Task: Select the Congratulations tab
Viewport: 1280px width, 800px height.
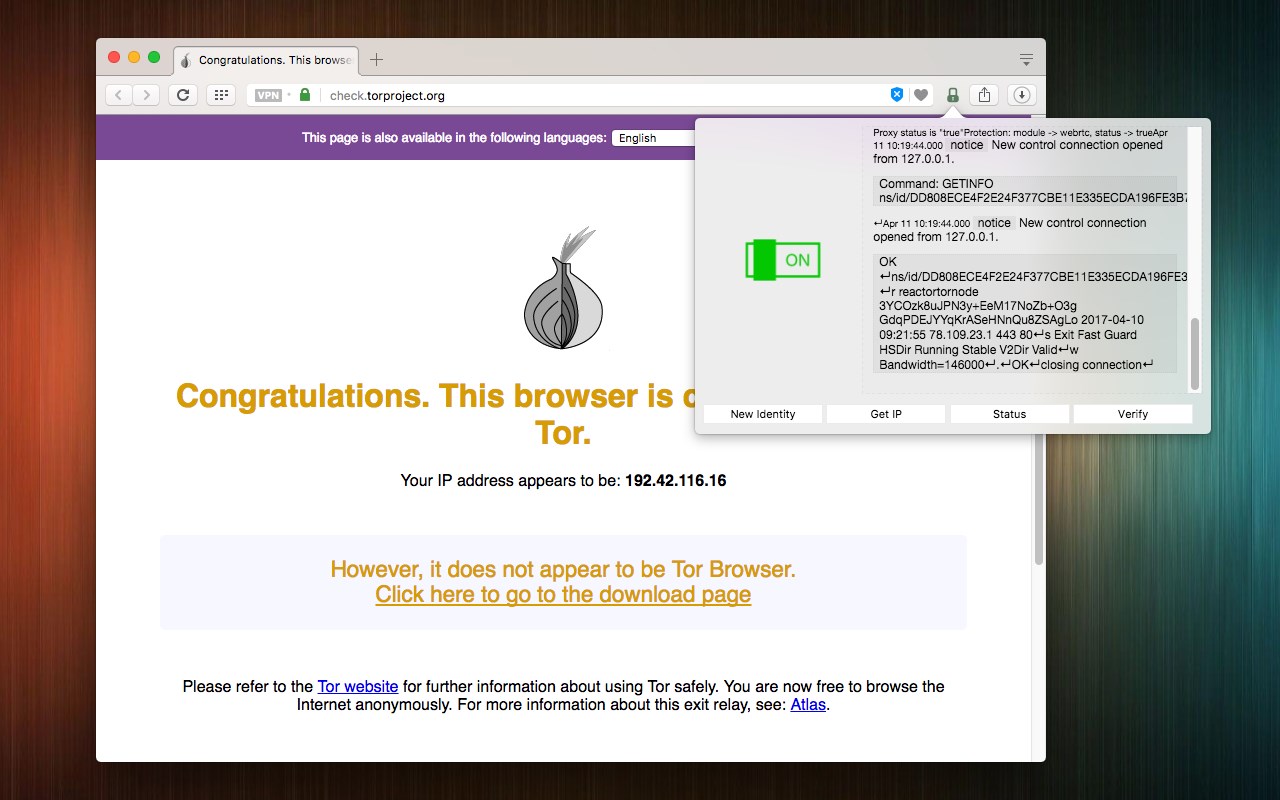Action: (265, 60)
